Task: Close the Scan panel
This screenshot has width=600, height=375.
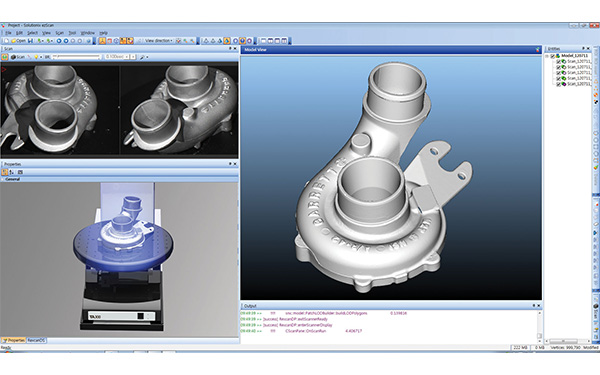Action: click(x=235, y=49)
